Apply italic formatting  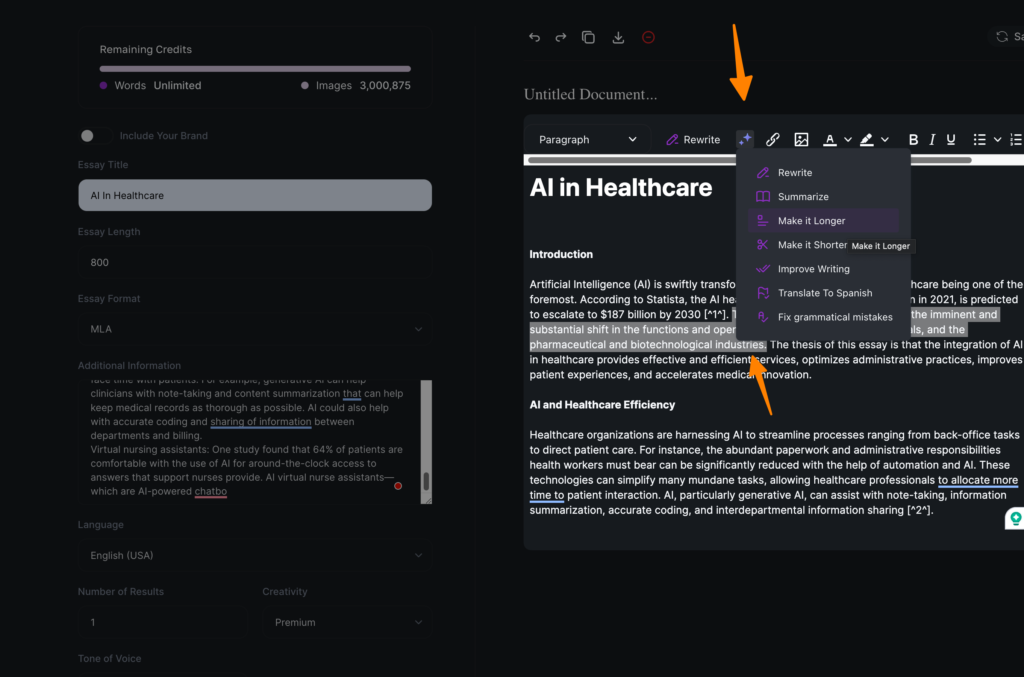(932, 140)
